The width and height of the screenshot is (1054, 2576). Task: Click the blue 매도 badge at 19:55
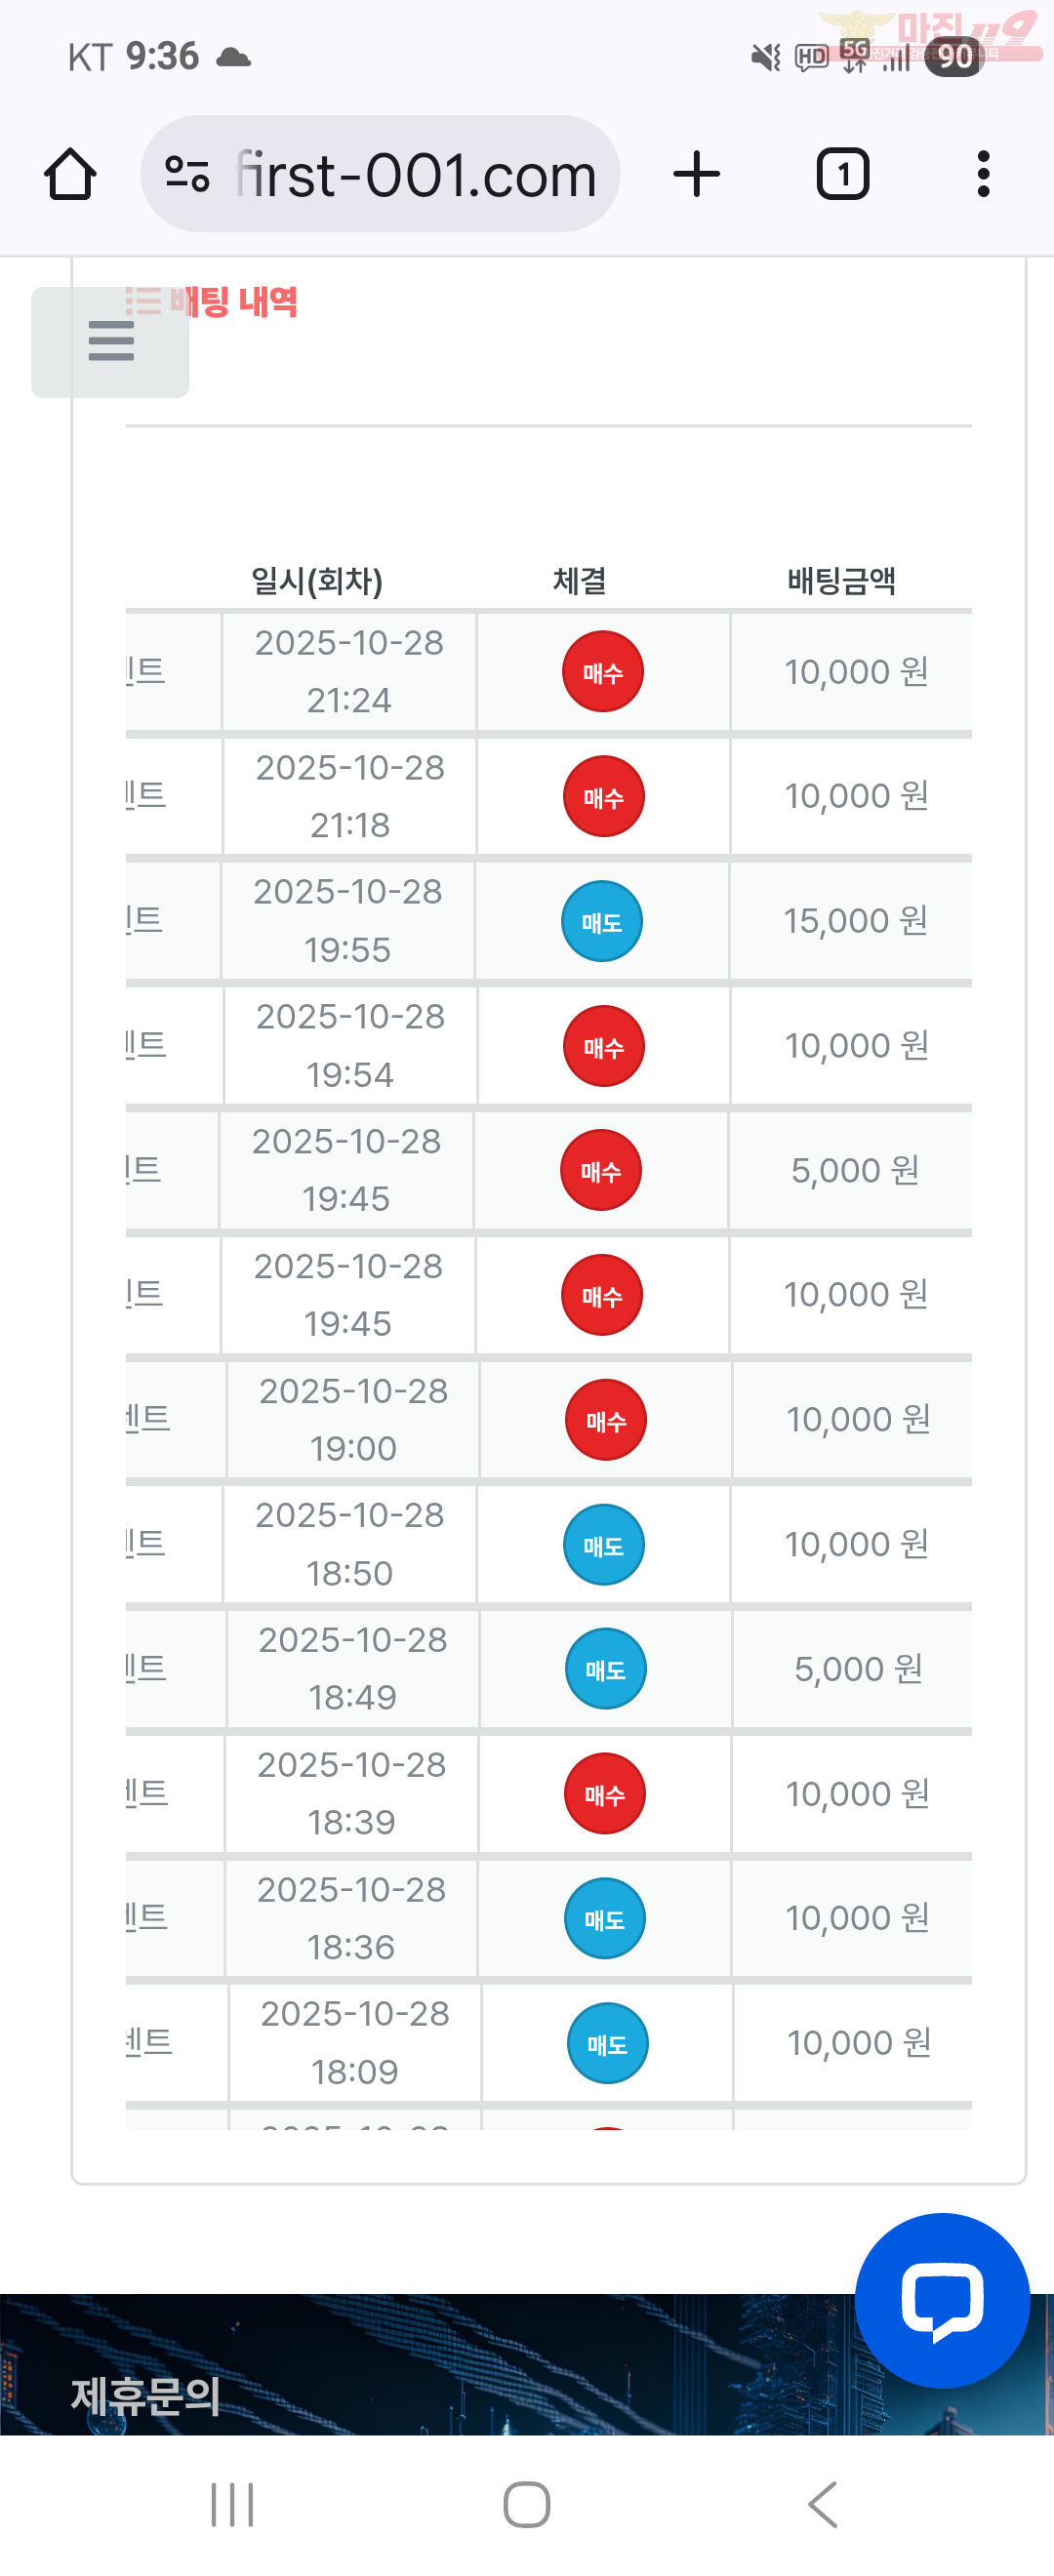tap(601, 921)
